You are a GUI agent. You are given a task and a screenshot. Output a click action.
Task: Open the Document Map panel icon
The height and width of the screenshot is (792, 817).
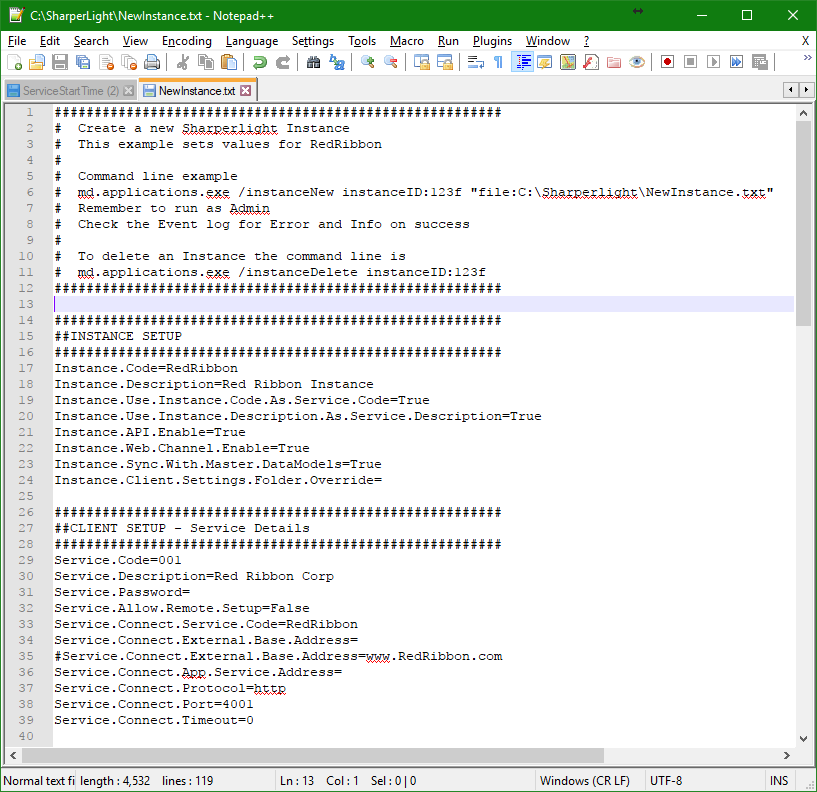click(x=568, y=62)
